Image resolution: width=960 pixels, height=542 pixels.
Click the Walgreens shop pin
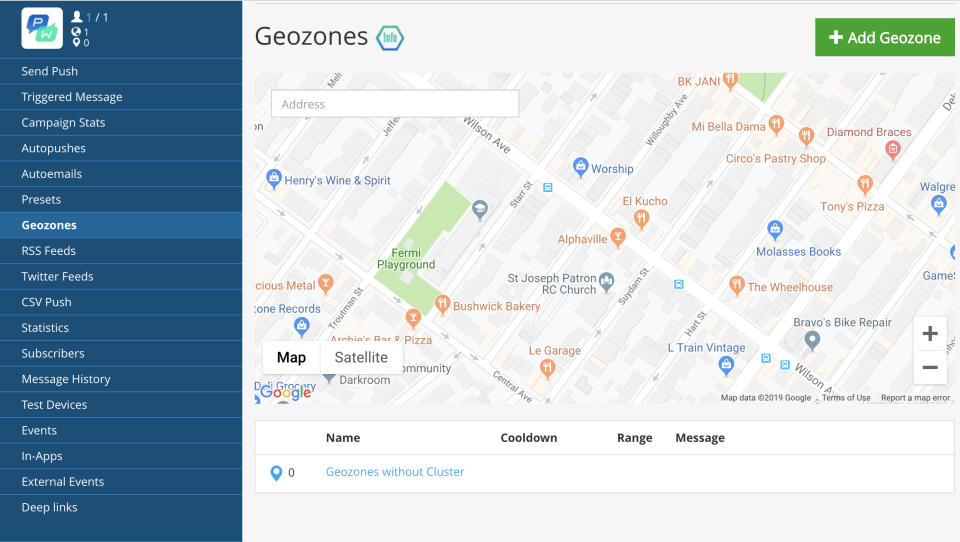(x=939, y=205)
